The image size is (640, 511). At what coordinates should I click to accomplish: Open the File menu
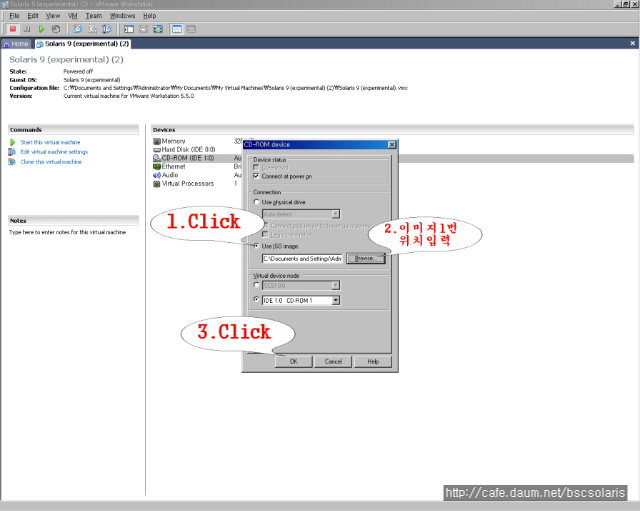(x=14, y=16)
